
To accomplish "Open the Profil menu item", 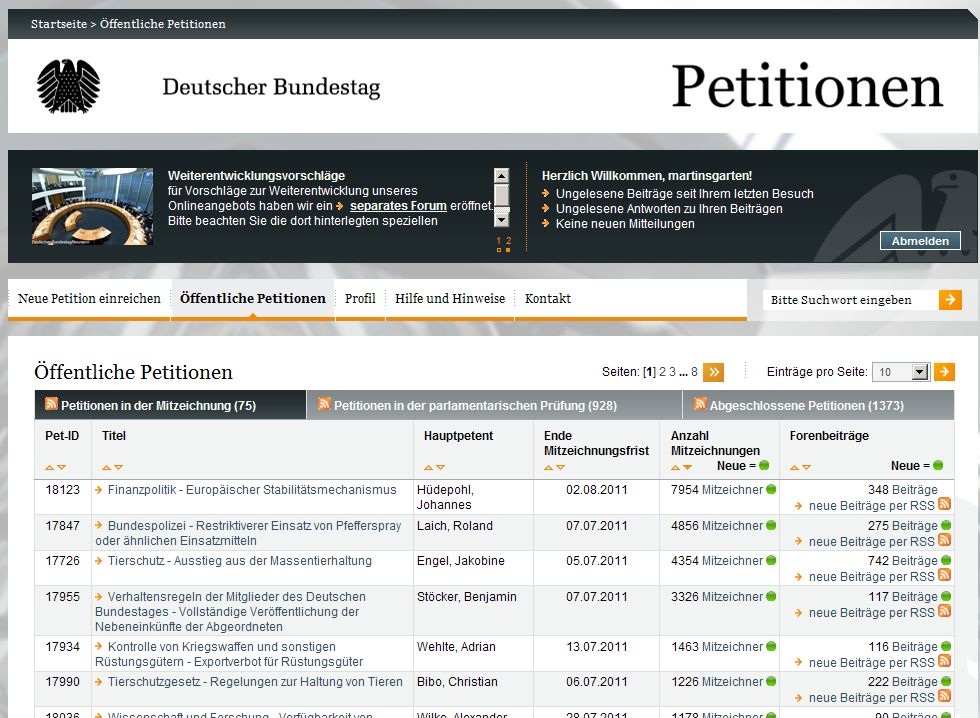I will coord(360,299).
